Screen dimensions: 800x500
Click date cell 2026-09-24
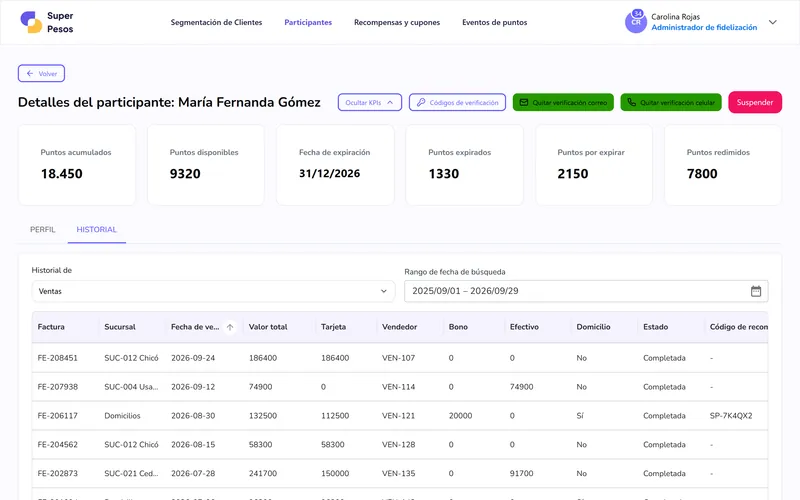click(193, 358)
